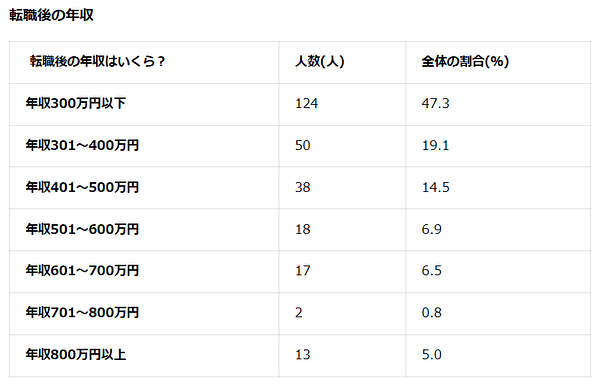The width and height of the screenshot is (600, 384).
Task: Select the 転職後の年収はいくら？ column header
Action: (x=97, y=61)
